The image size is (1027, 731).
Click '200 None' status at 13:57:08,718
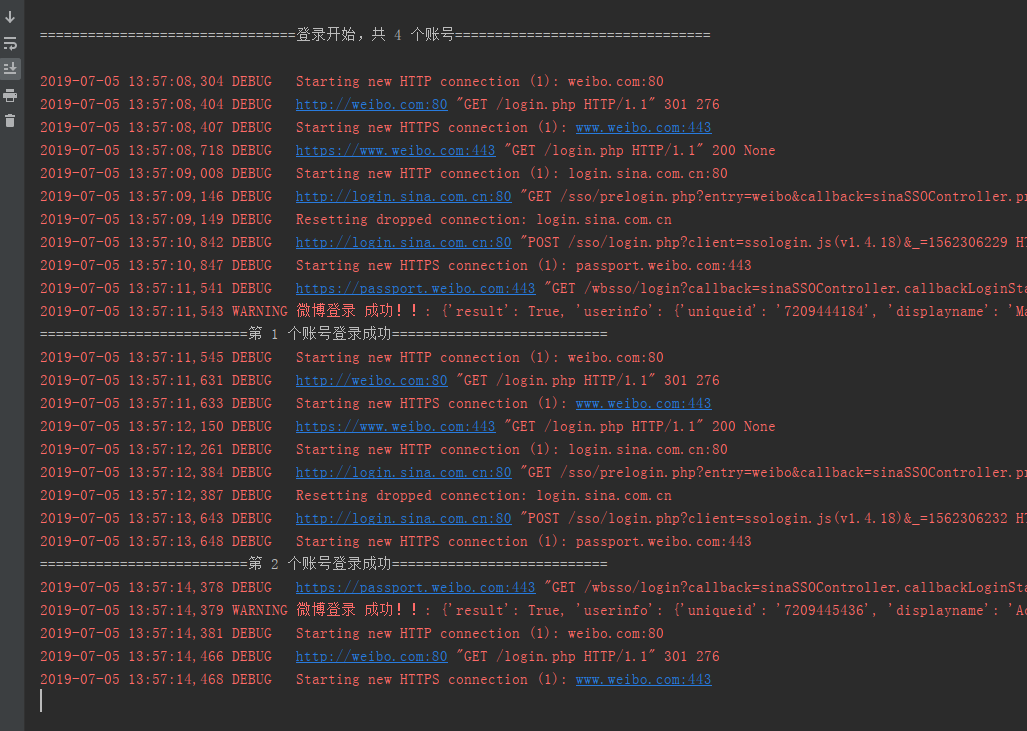coord(743,150)
